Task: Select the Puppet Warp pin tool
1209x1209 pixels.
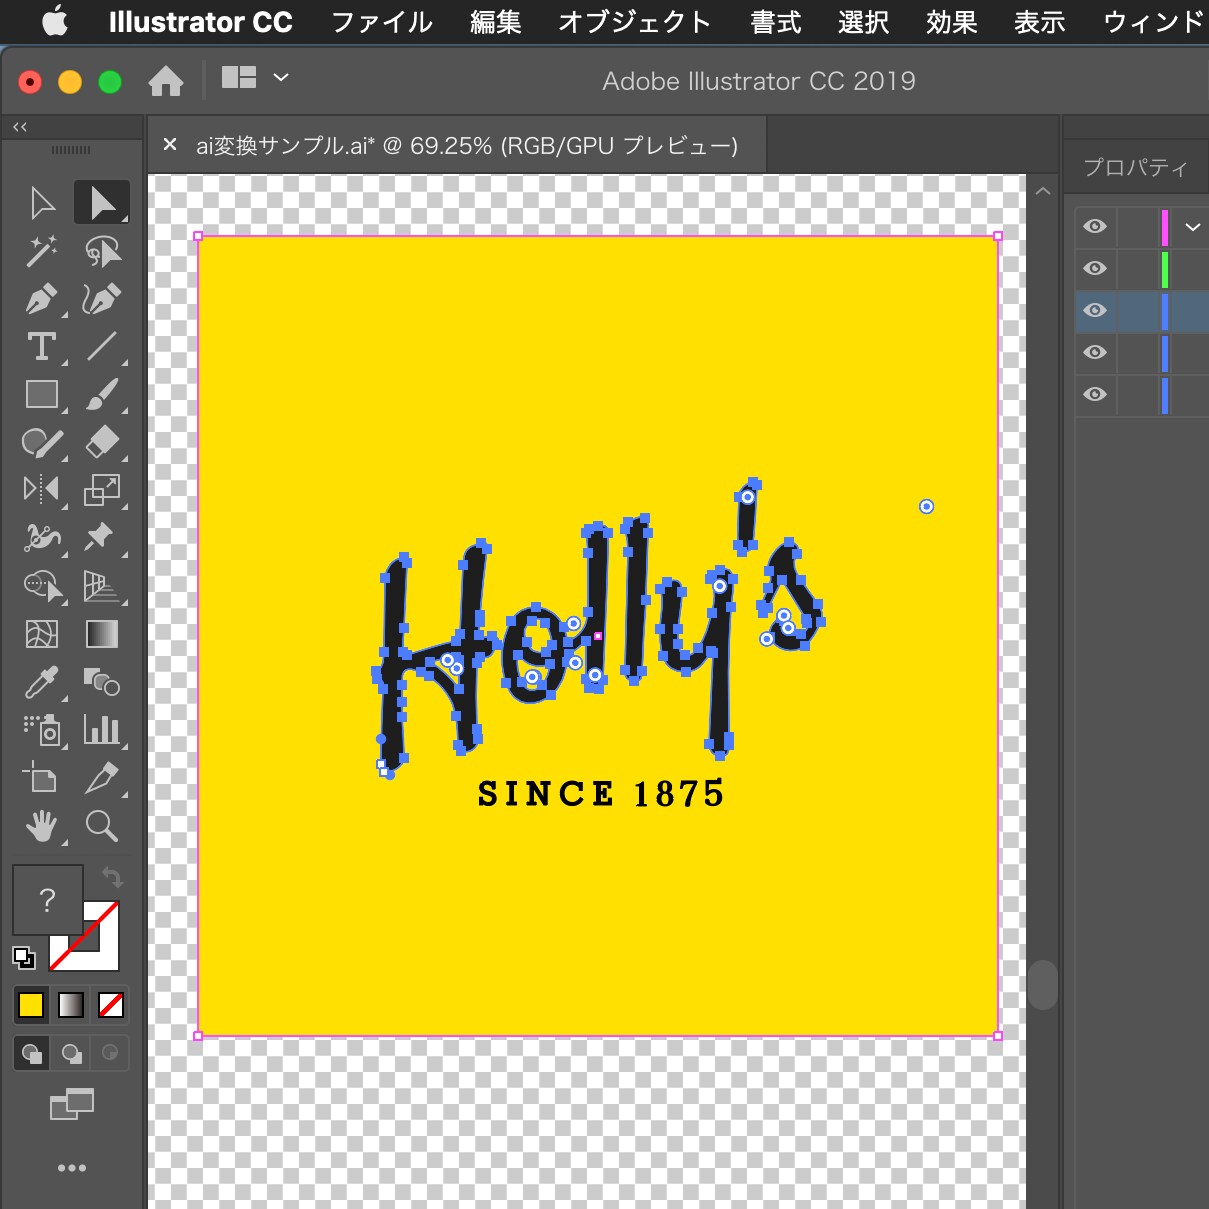Action: point(102,537)
